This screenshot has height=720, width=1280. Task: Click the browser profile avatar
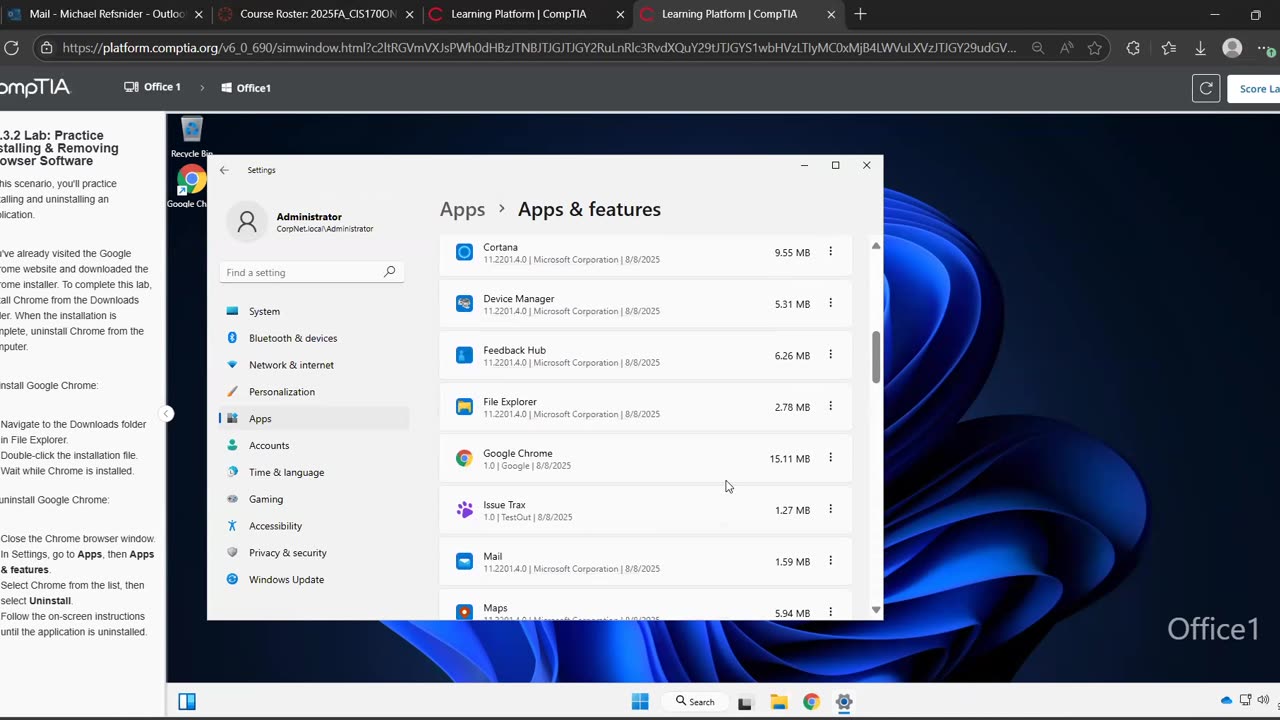click(1232, 48)
